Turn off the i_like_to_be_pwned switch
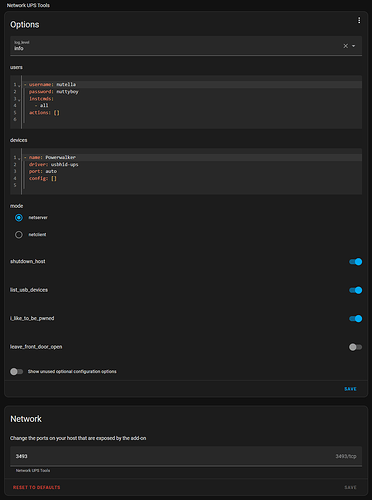This screenshot has height=500, width=372. (355, 319)
